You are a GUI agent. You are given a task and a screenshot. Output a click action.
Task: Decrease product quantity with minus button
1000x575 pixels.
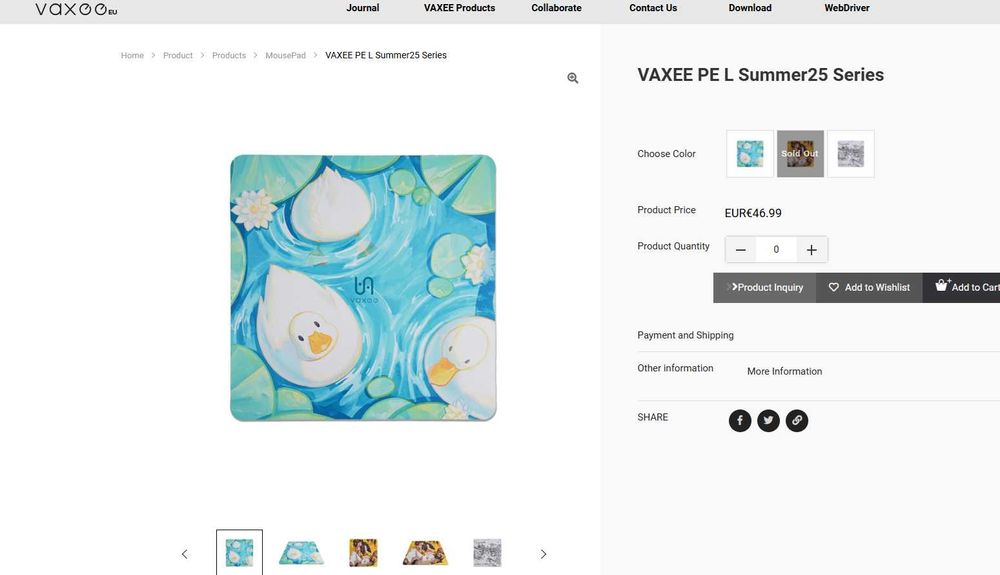click(740, 250)
